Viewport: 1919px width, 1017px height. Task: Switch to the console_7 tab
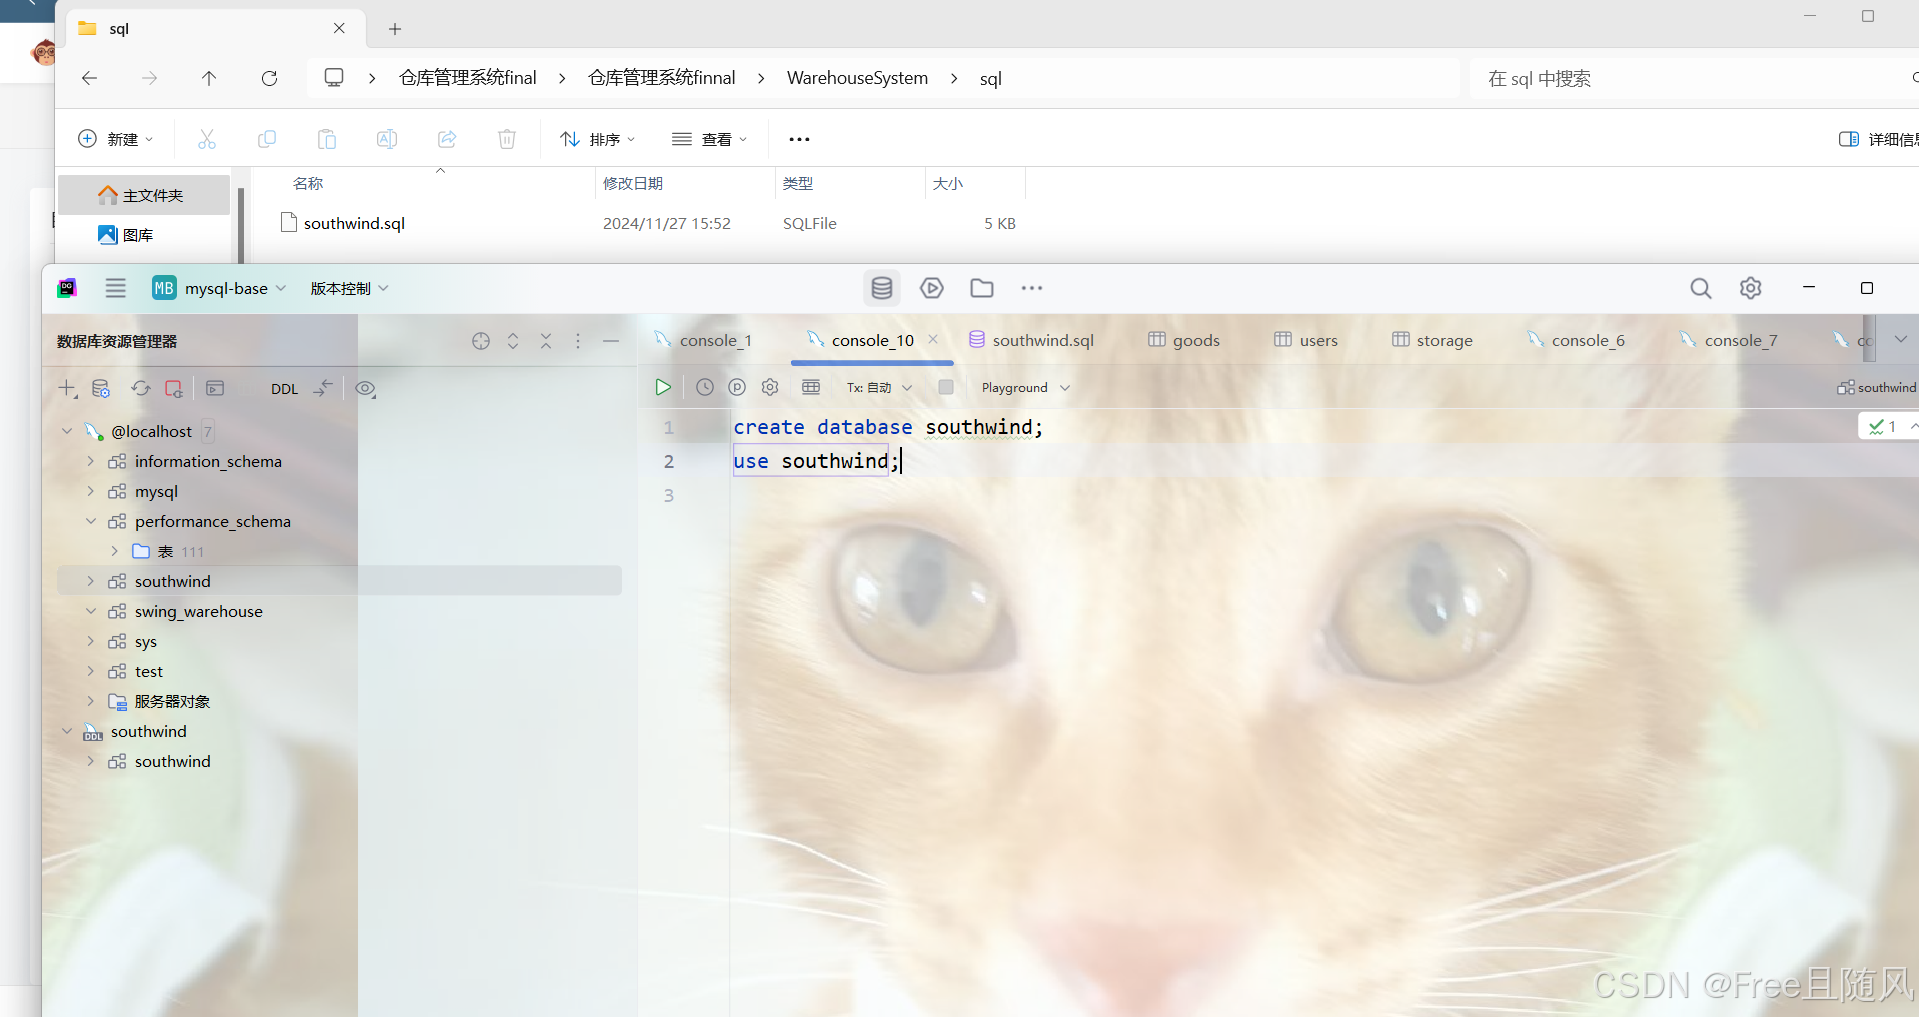(1729, 340)
